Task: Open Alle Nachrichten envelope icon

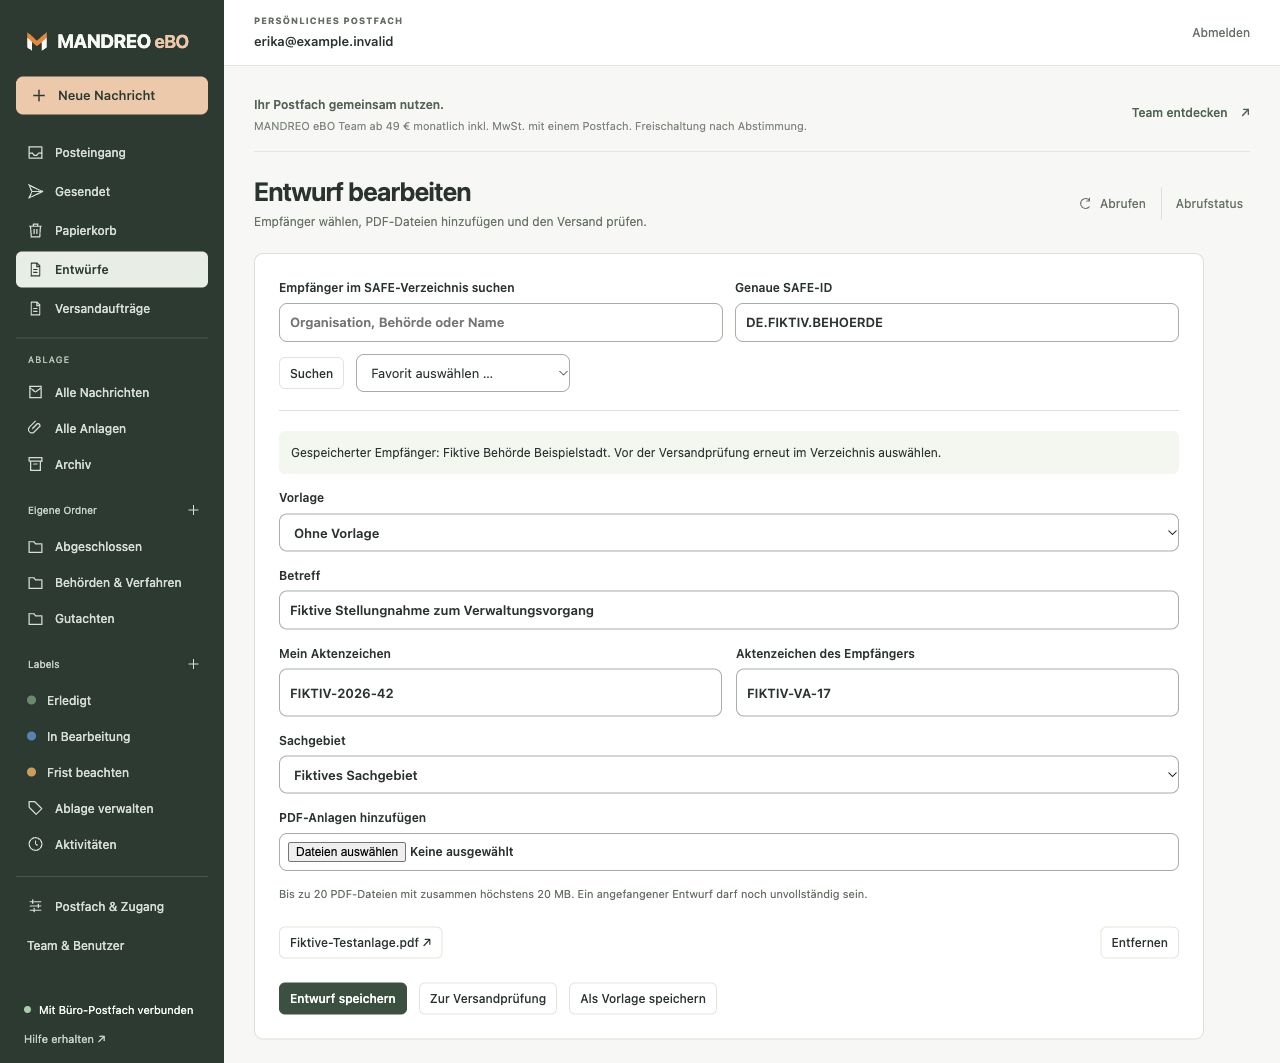Action: point(36,393)
